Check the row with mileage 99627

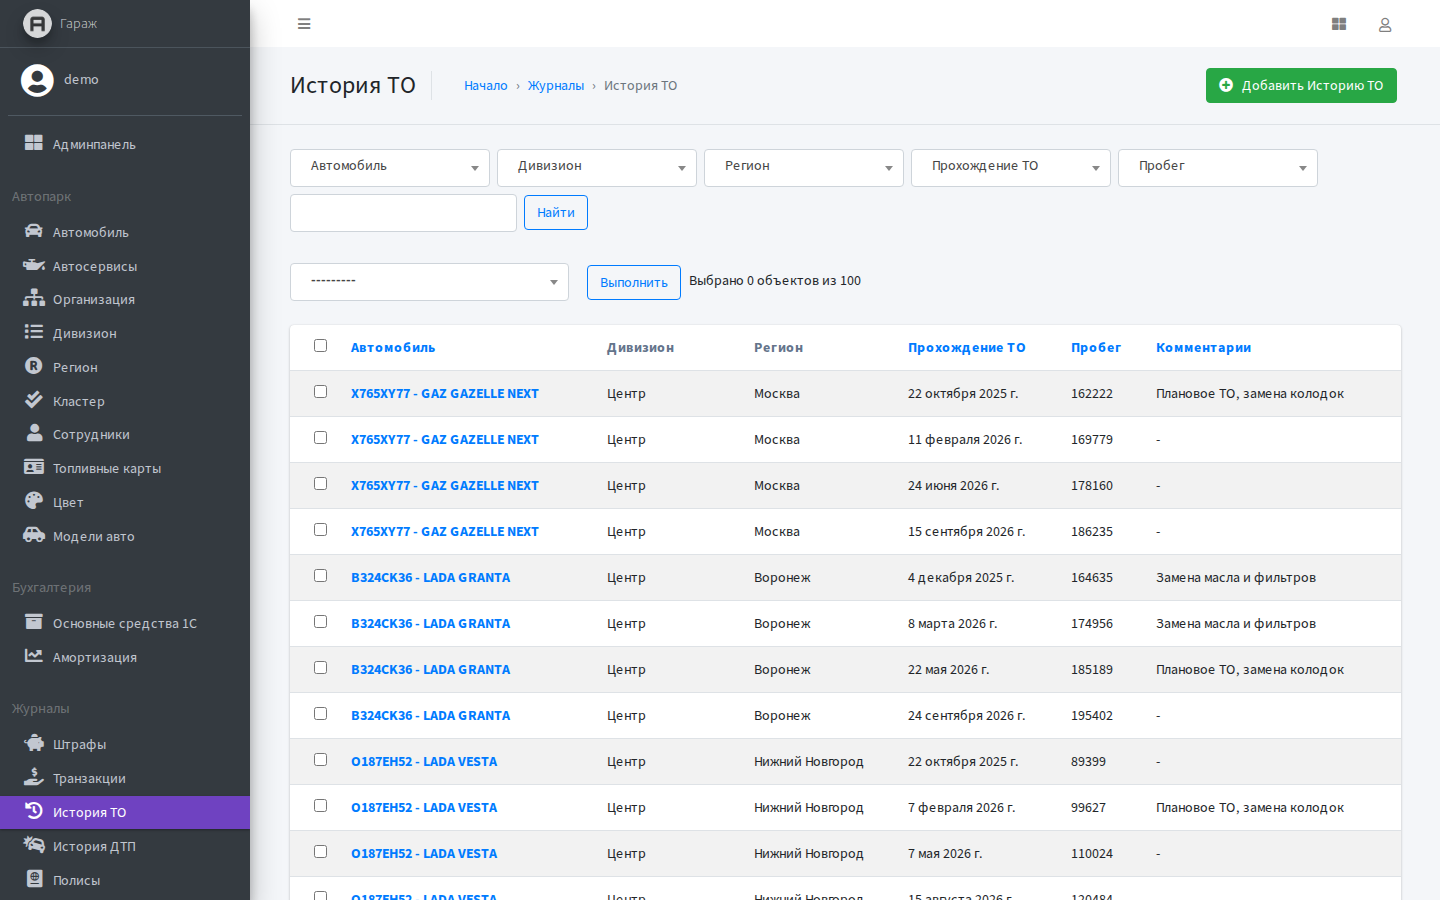coord(320,806)
